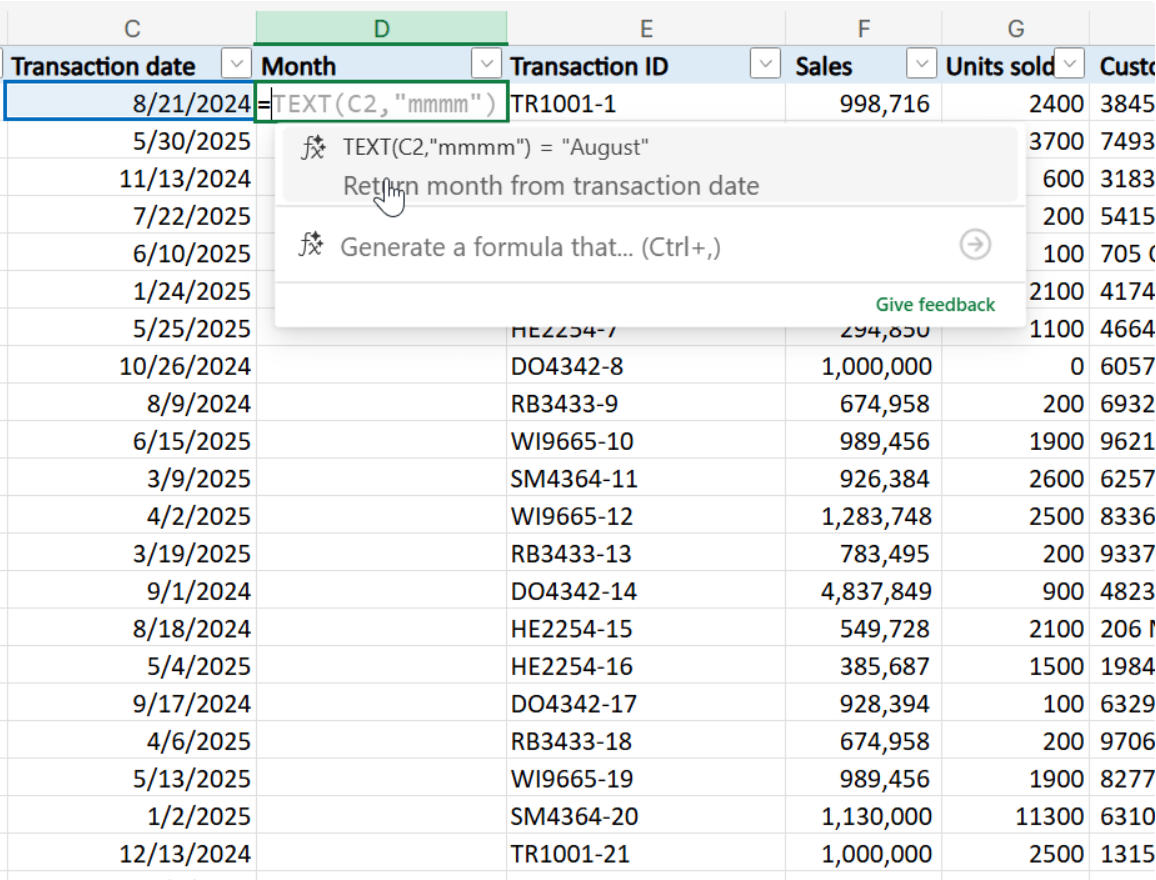The width and height of the screenshot is (1156, 880).
Task: Select column C header
Action: (132, 28)
